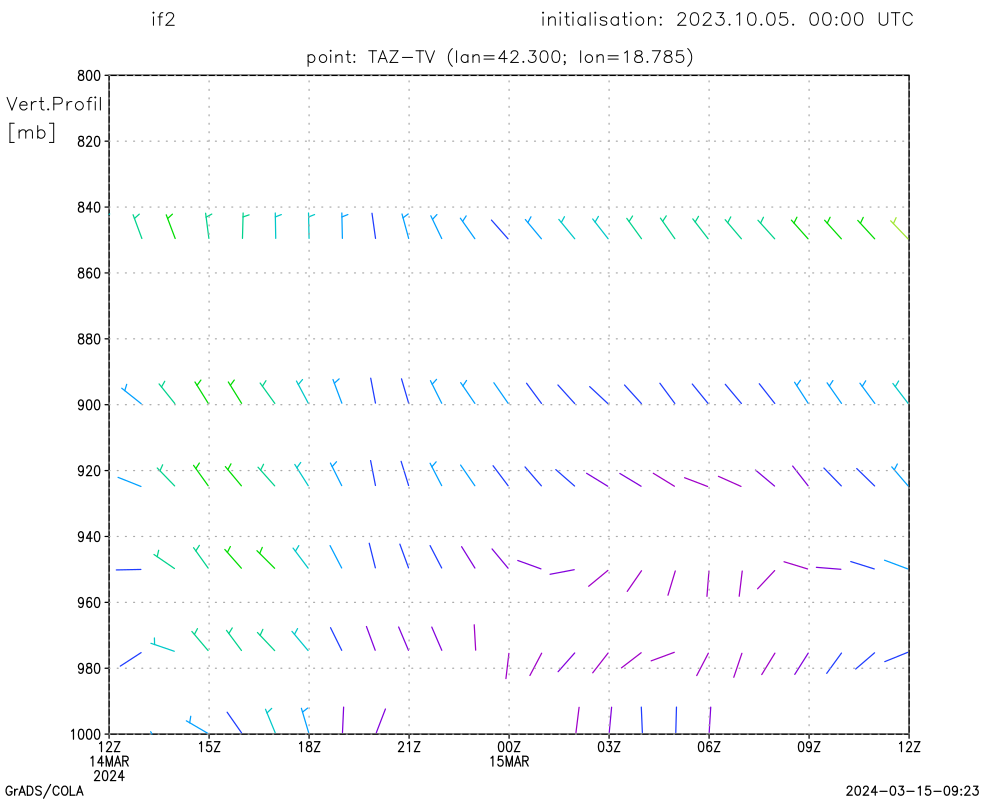Screen dimensions: 1000x800
Task: Click the 1000 pressure axis label
Action: pyautogui.click(x=85, y=734)
